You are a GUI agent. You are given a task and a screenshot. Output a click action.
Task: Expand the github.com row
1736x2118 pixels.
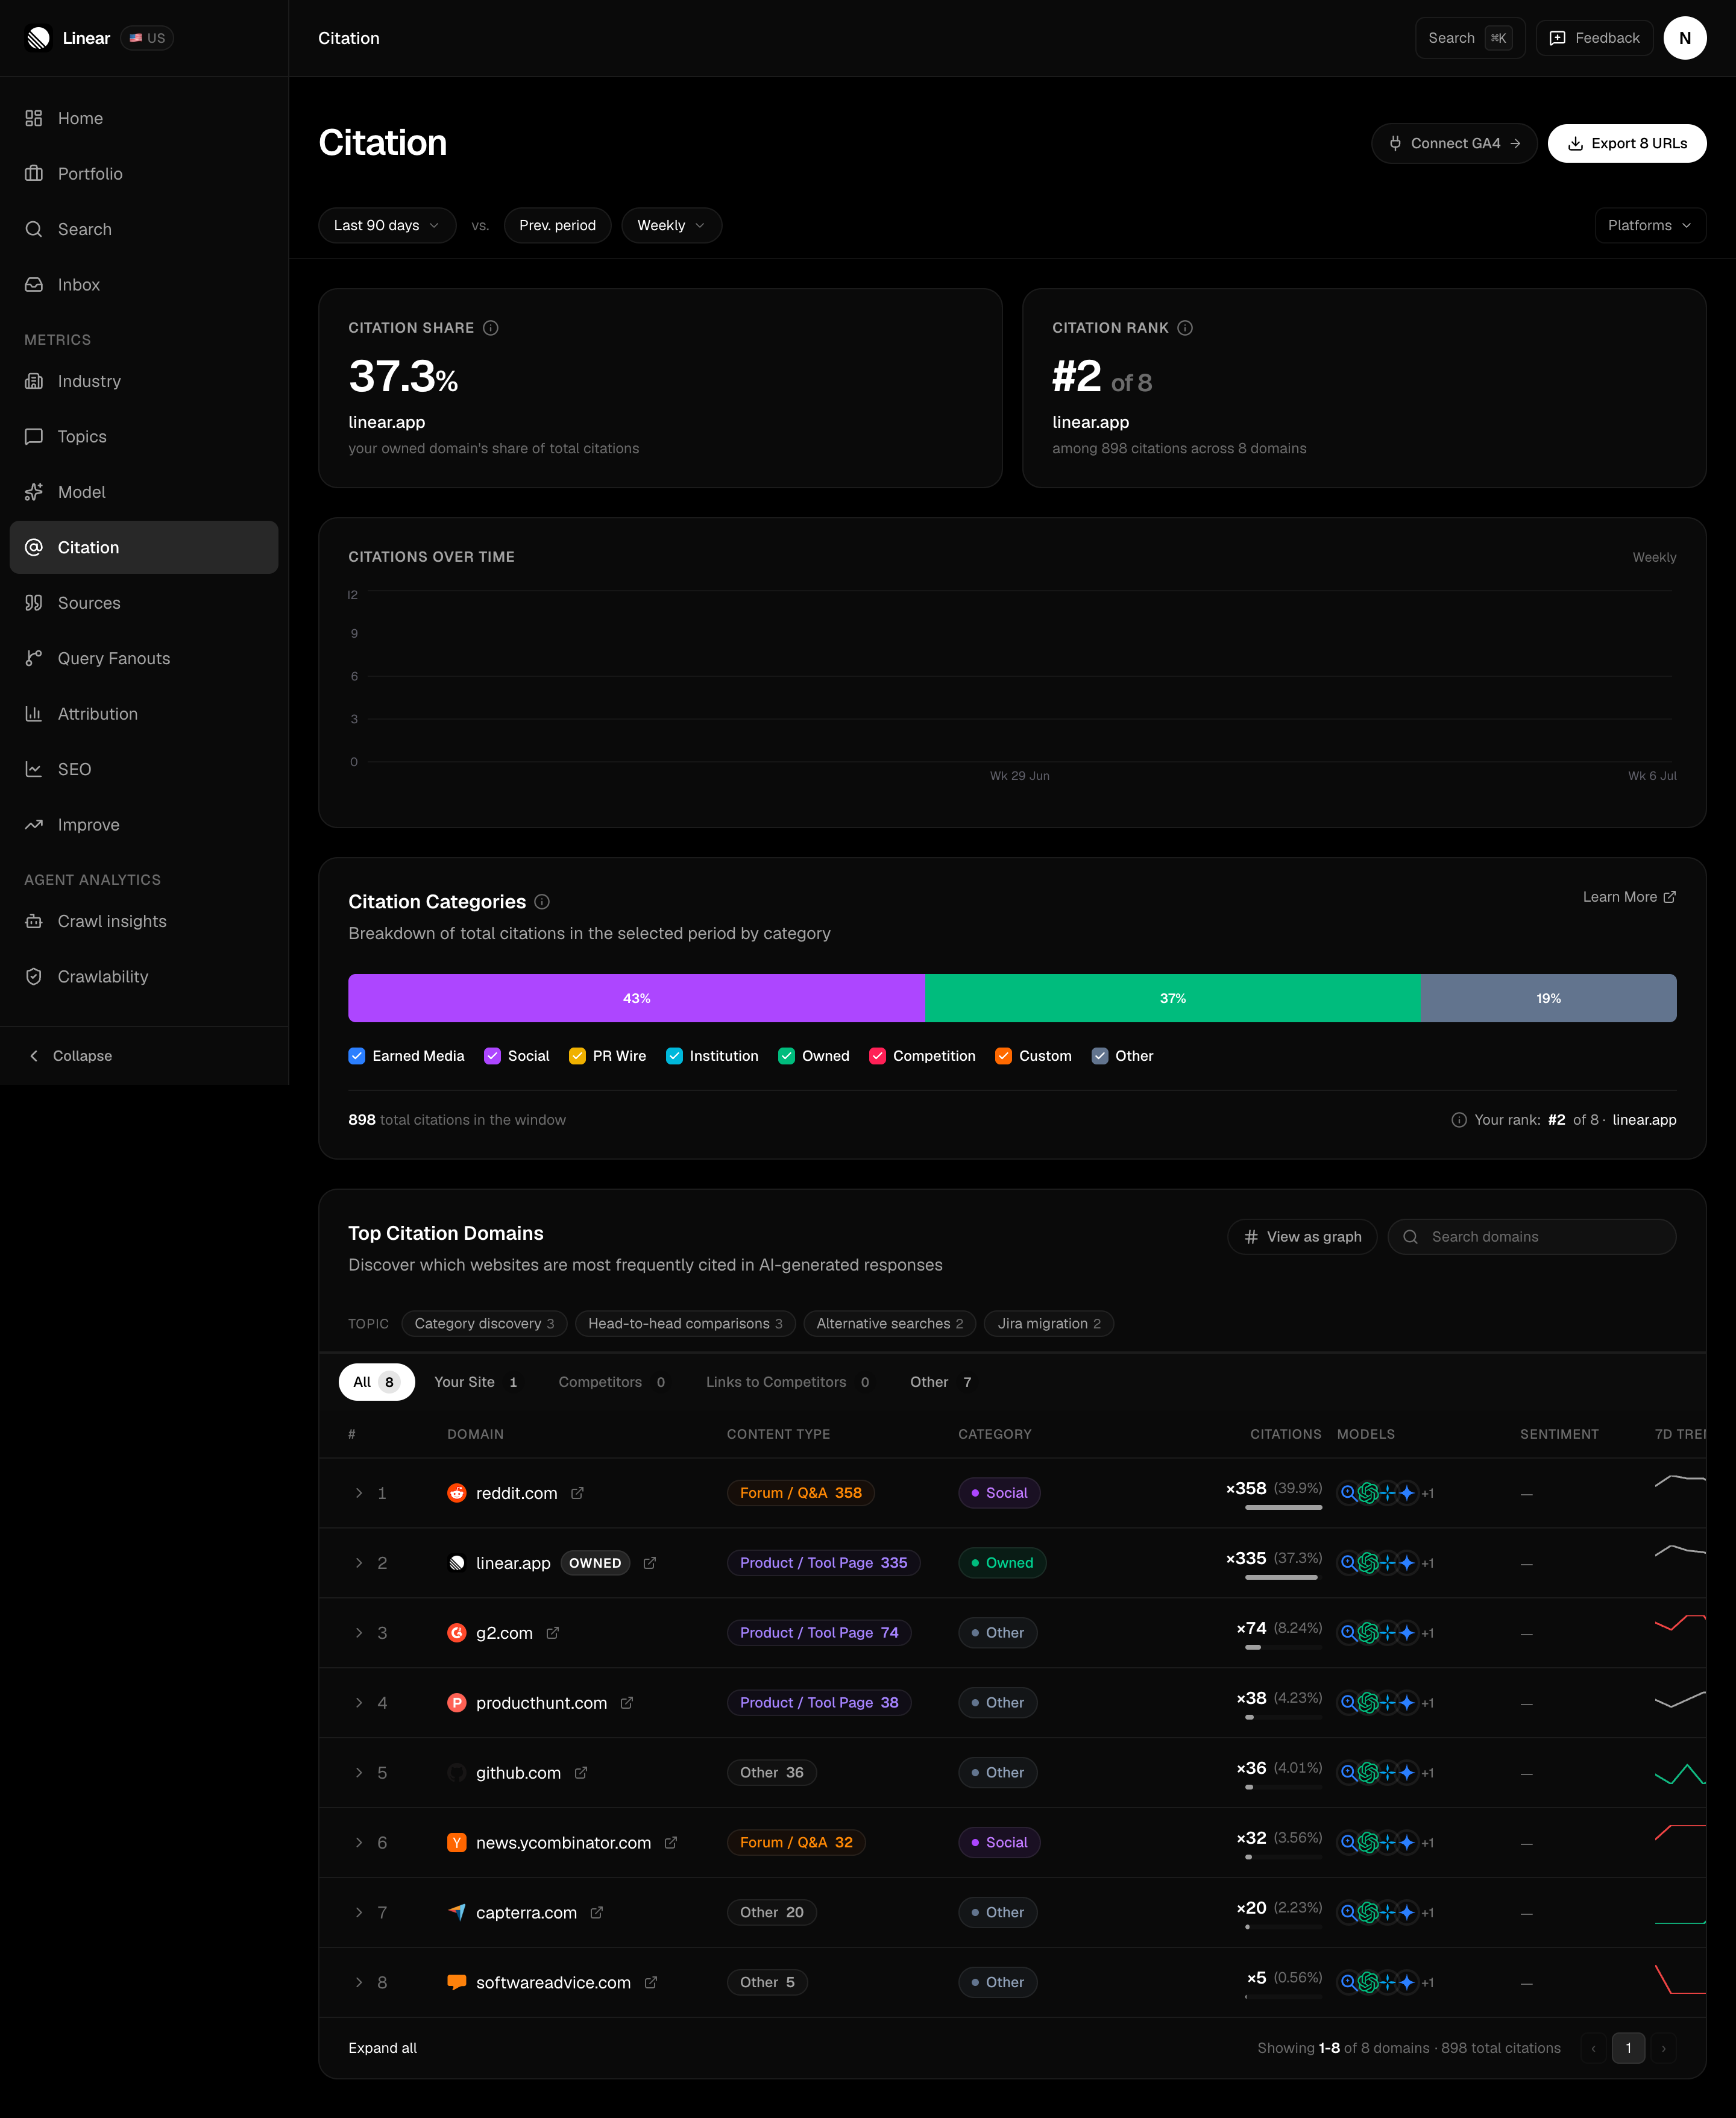[359, 1773]
